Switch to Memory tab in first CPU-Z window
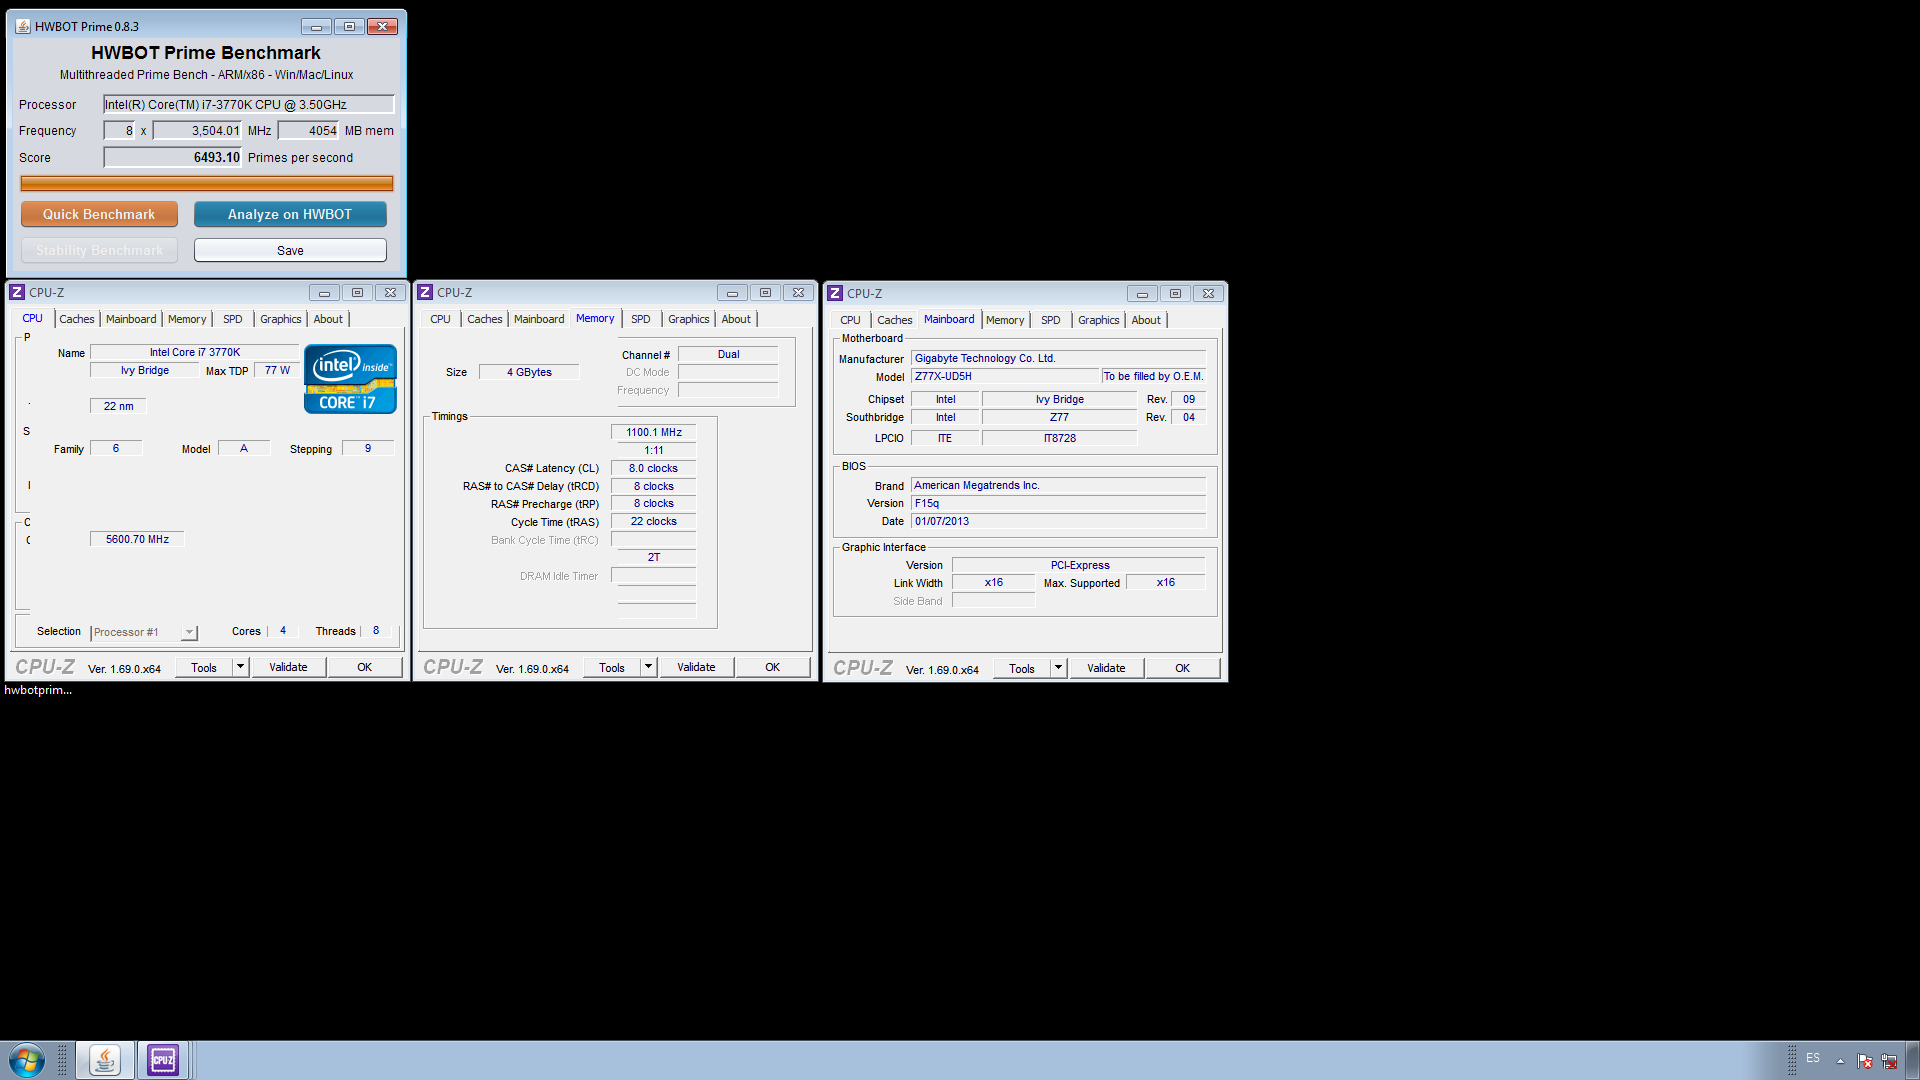This screenshot has width=1920, height=1080. pos(187,319)
